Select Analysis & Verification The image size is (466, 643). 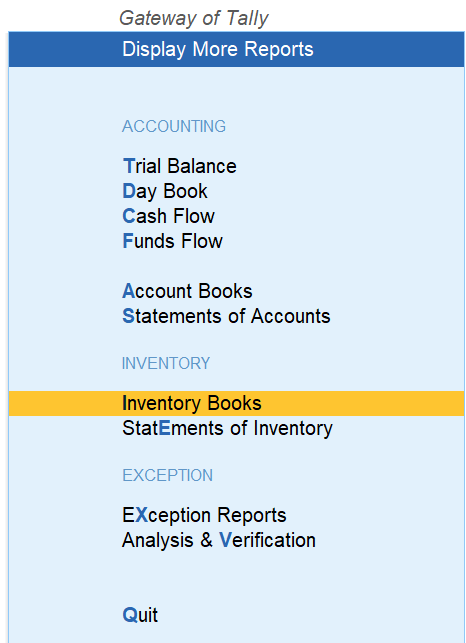pos(219,540)
